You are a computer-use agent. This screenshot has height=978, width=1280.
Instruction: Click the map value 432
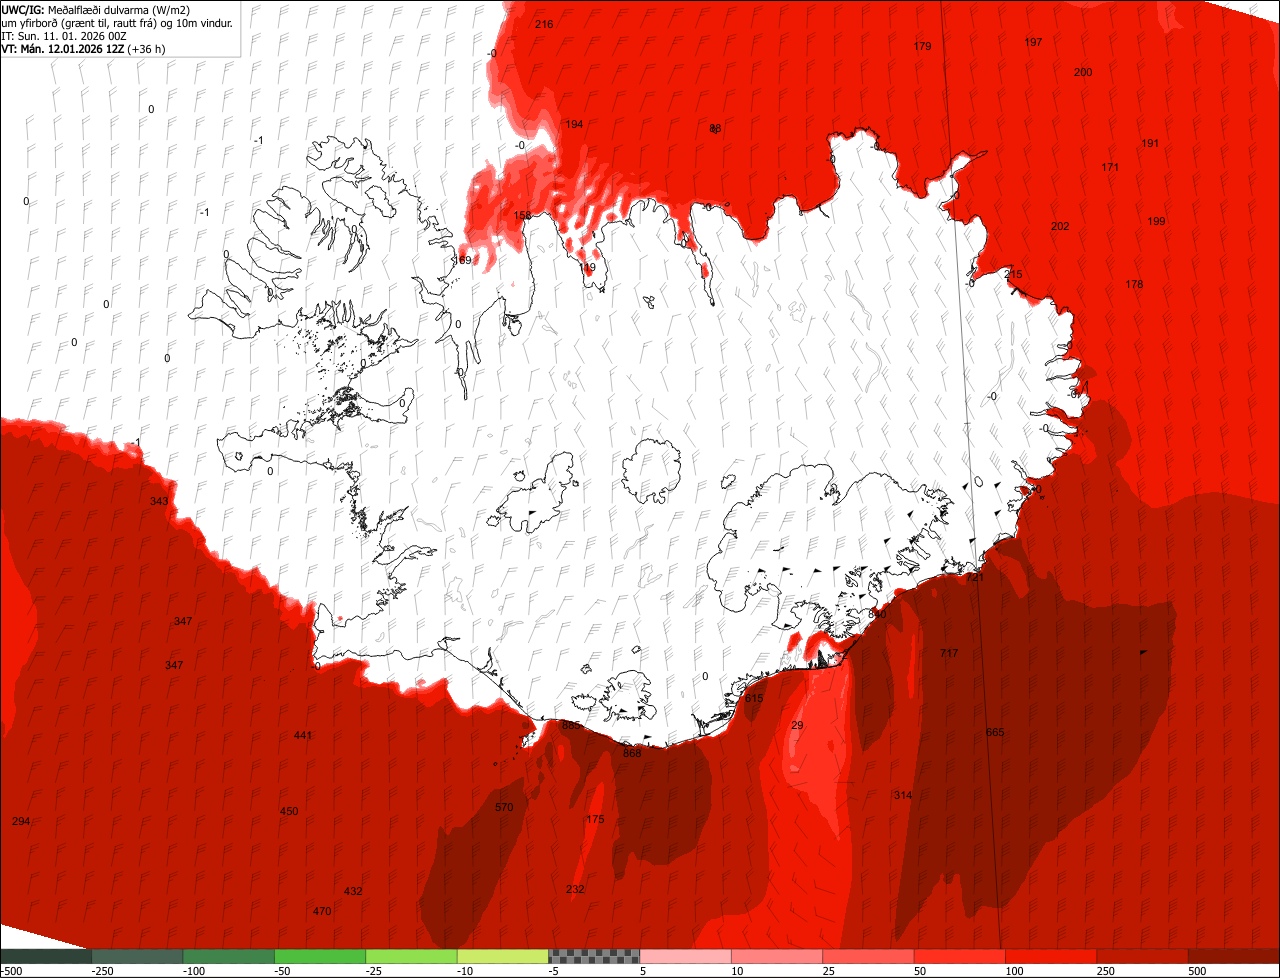(x=353, y=891)
